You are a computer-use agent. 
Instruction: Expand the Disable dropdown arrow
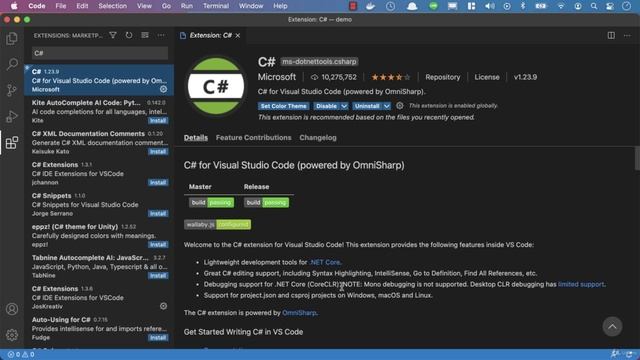tap(344, 106)
